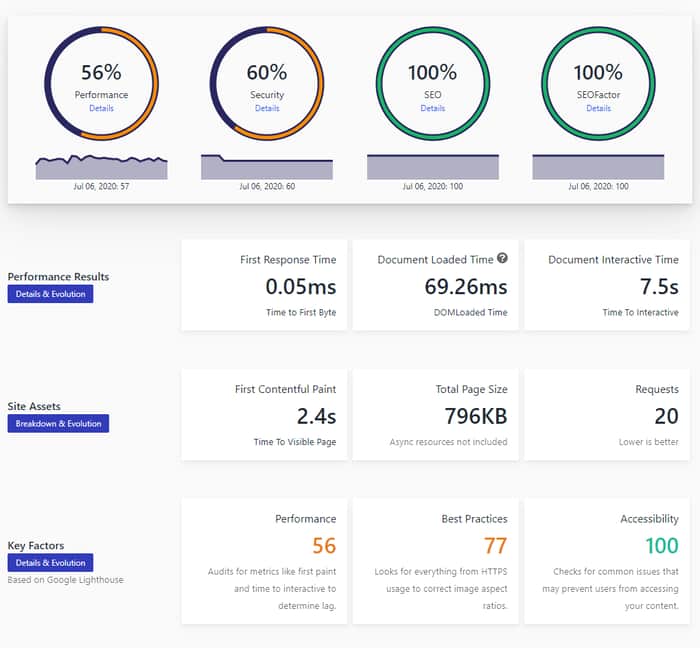Image resolution: width=700 pixels, height=648 pixels.
Task: Click Details & Evolution under Key Factors
Action: (50, 563)
